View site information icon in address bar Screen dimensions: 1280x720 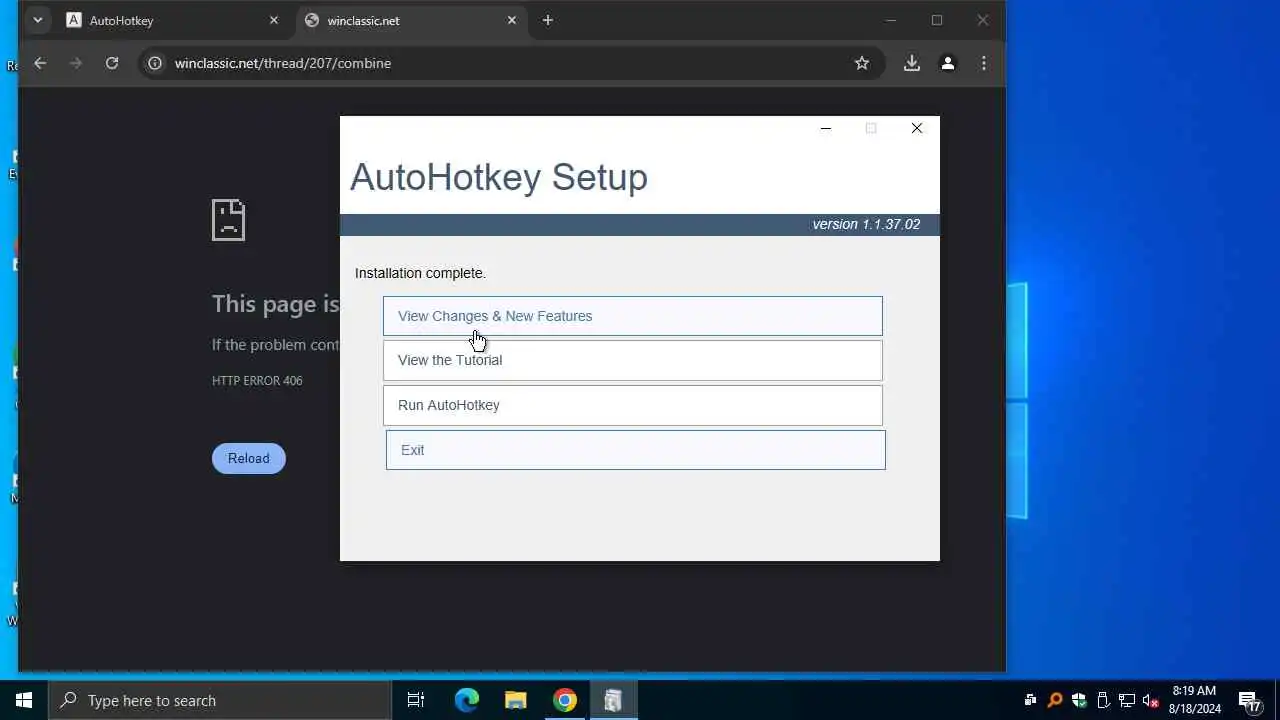point(155,63)
